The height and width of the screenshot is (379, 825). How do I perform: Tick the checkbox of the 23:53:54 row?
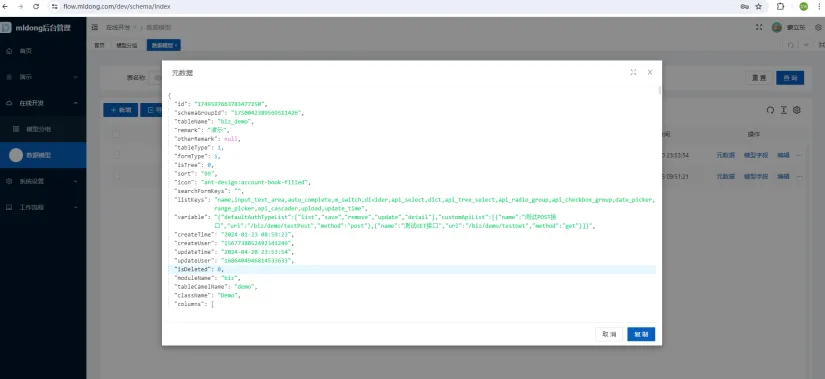click(117, 155)
